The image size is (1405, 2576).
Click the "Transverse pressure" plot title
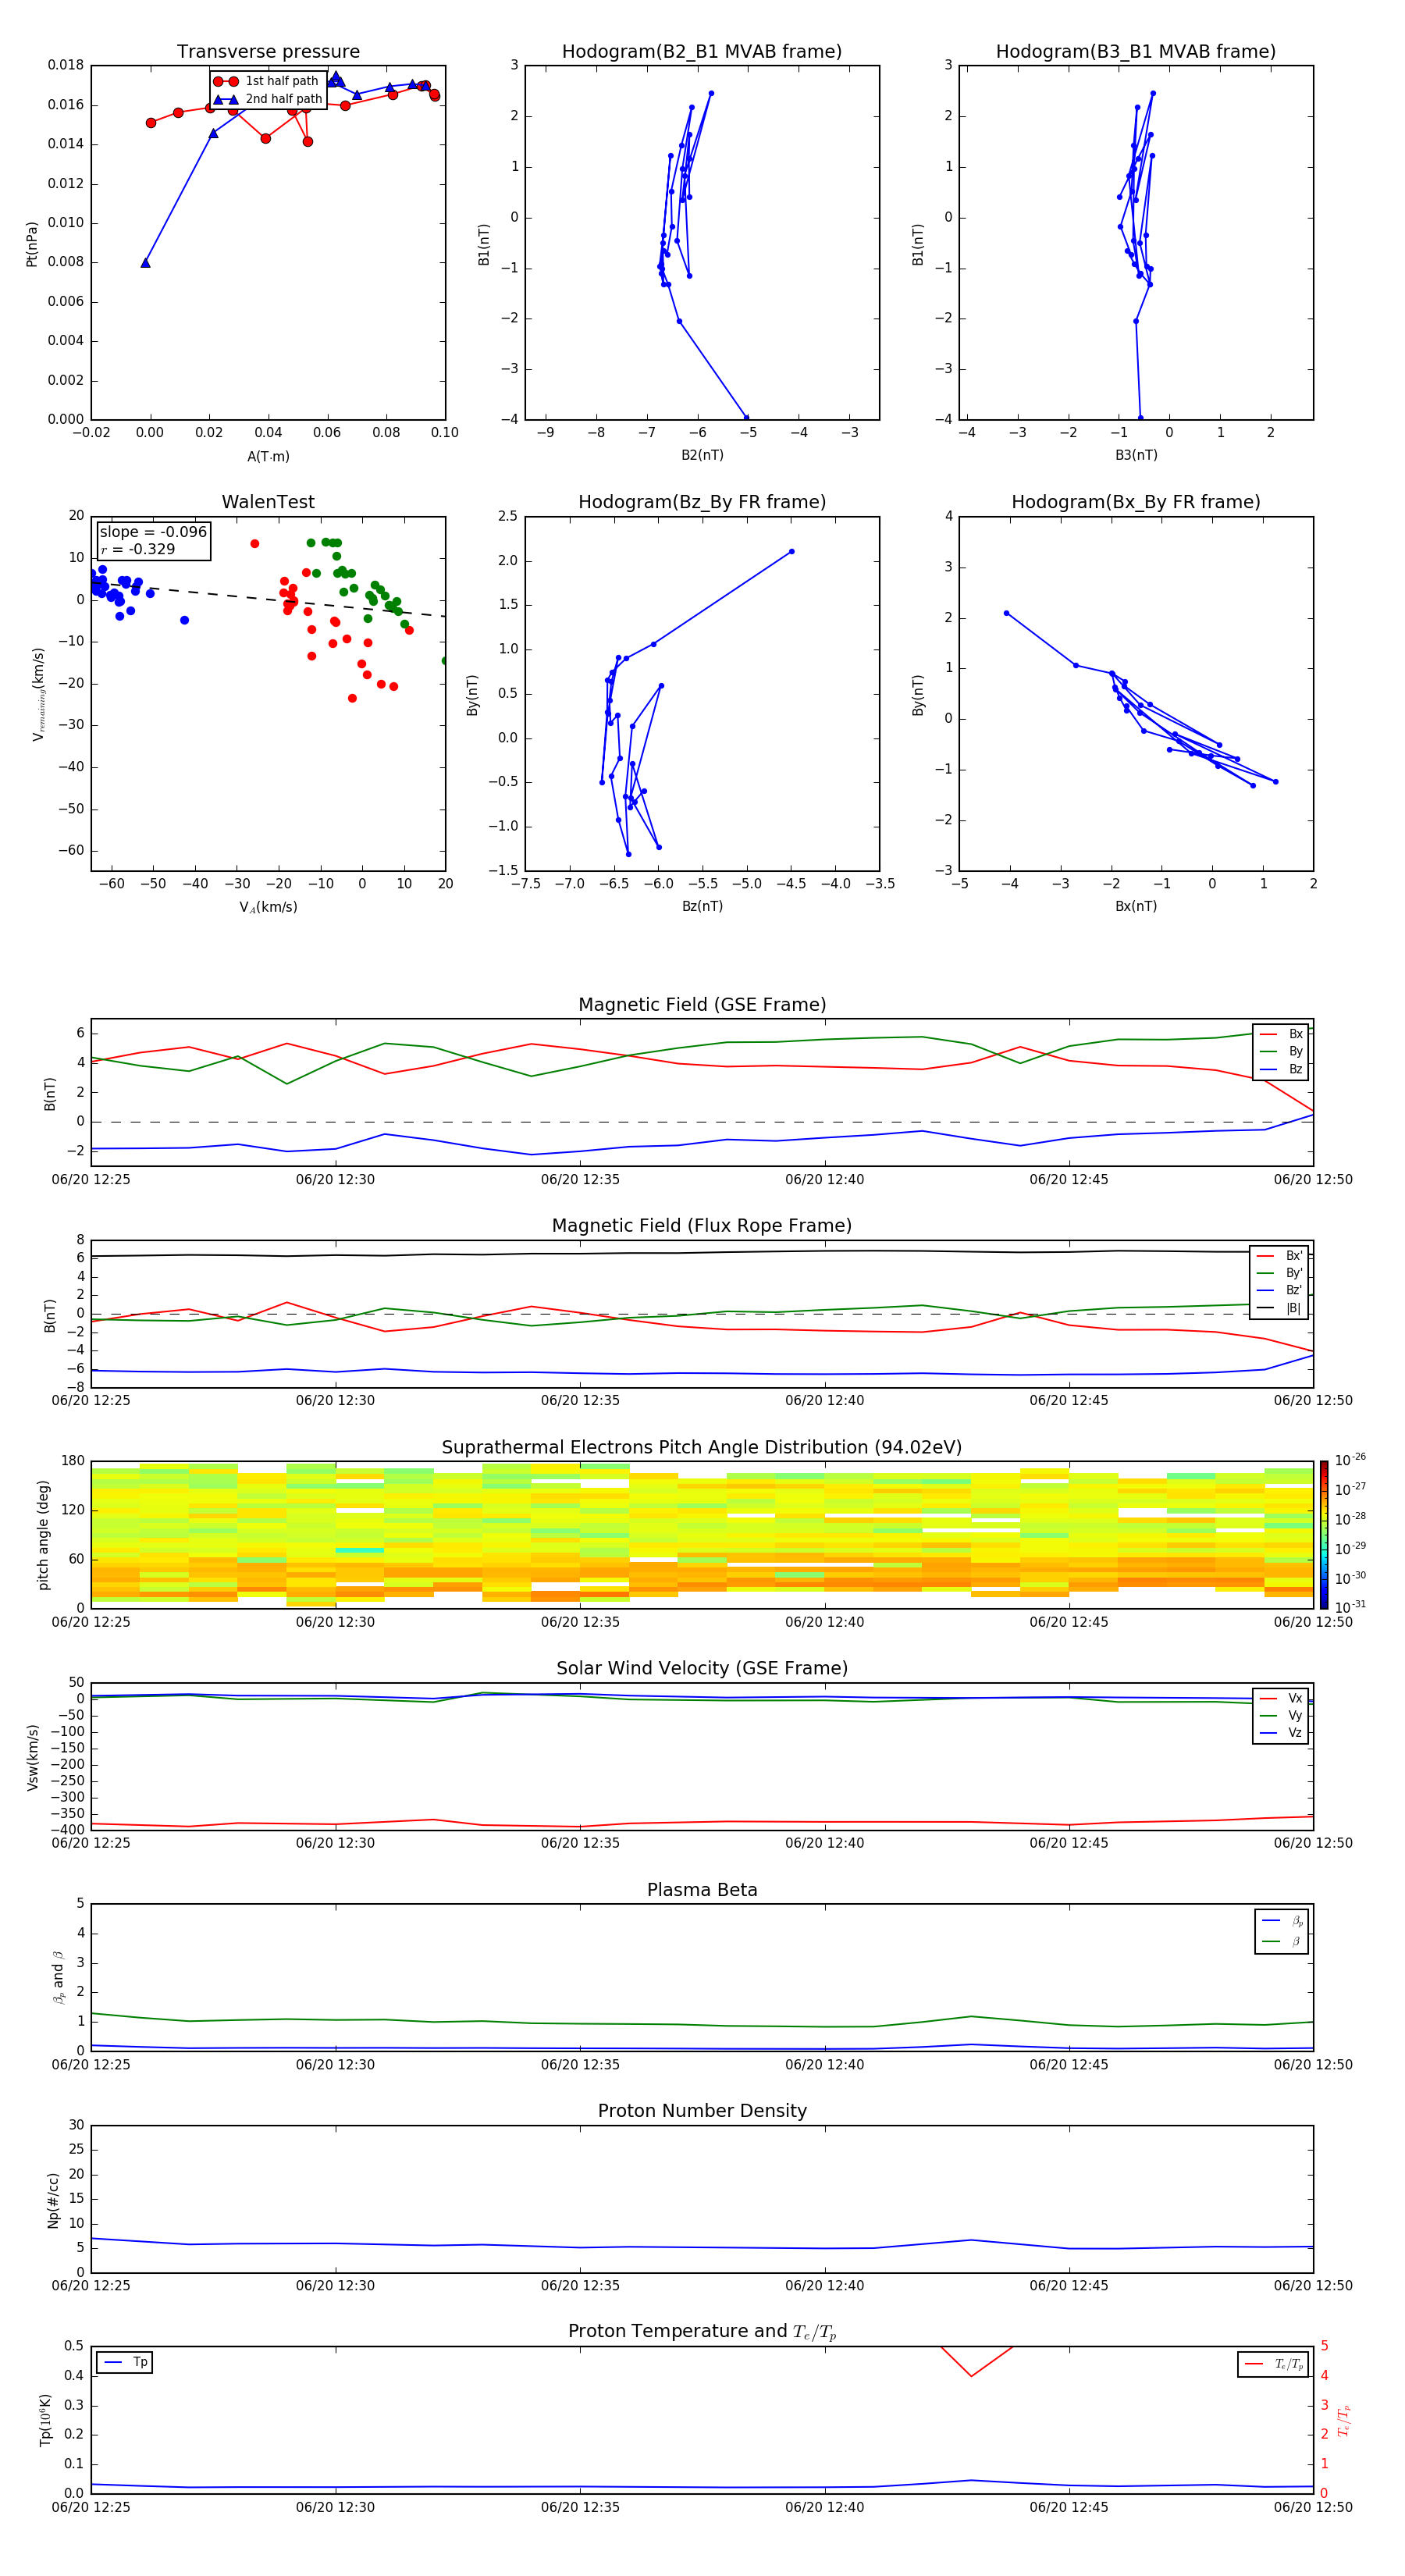tap(268, 51)
